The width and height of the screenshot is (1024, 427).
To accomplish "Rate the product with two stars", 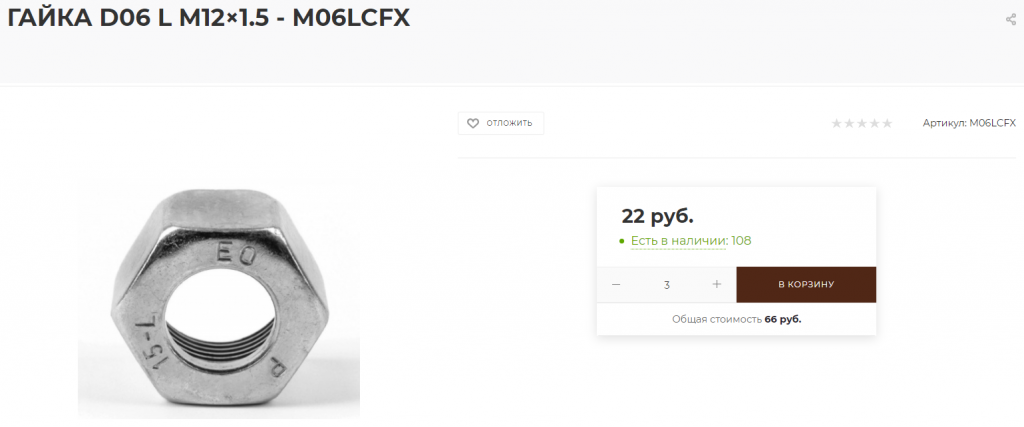I will (849, 123).
